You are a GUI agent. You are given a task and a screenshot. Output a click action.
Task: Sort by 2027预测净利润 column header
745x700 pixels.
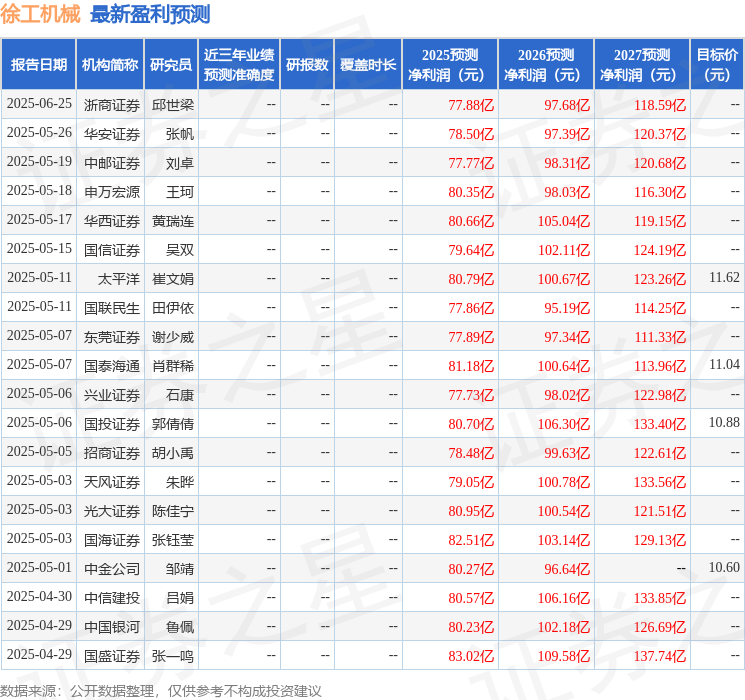(x=641, y=65)
